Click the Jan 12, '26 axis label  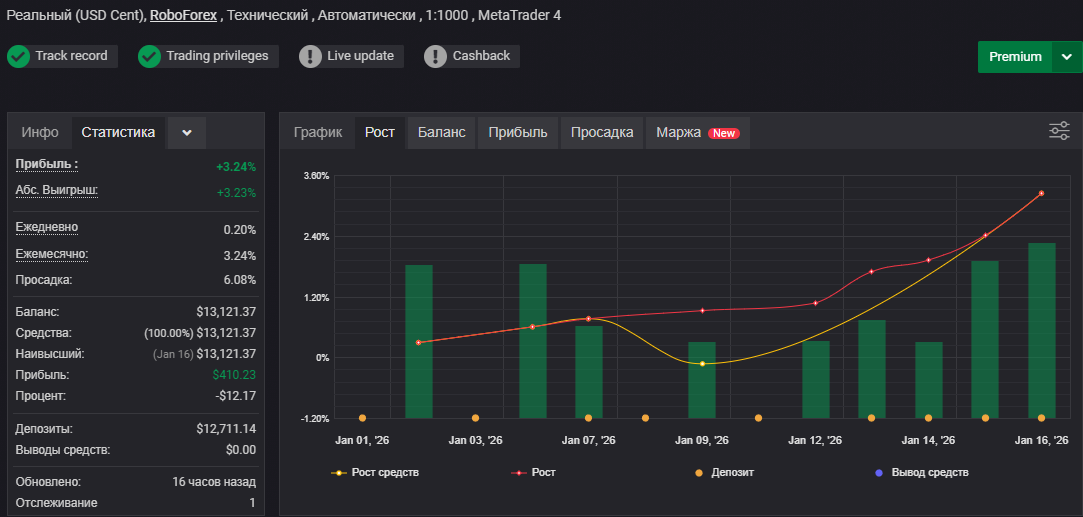click(x=815, y=440)
